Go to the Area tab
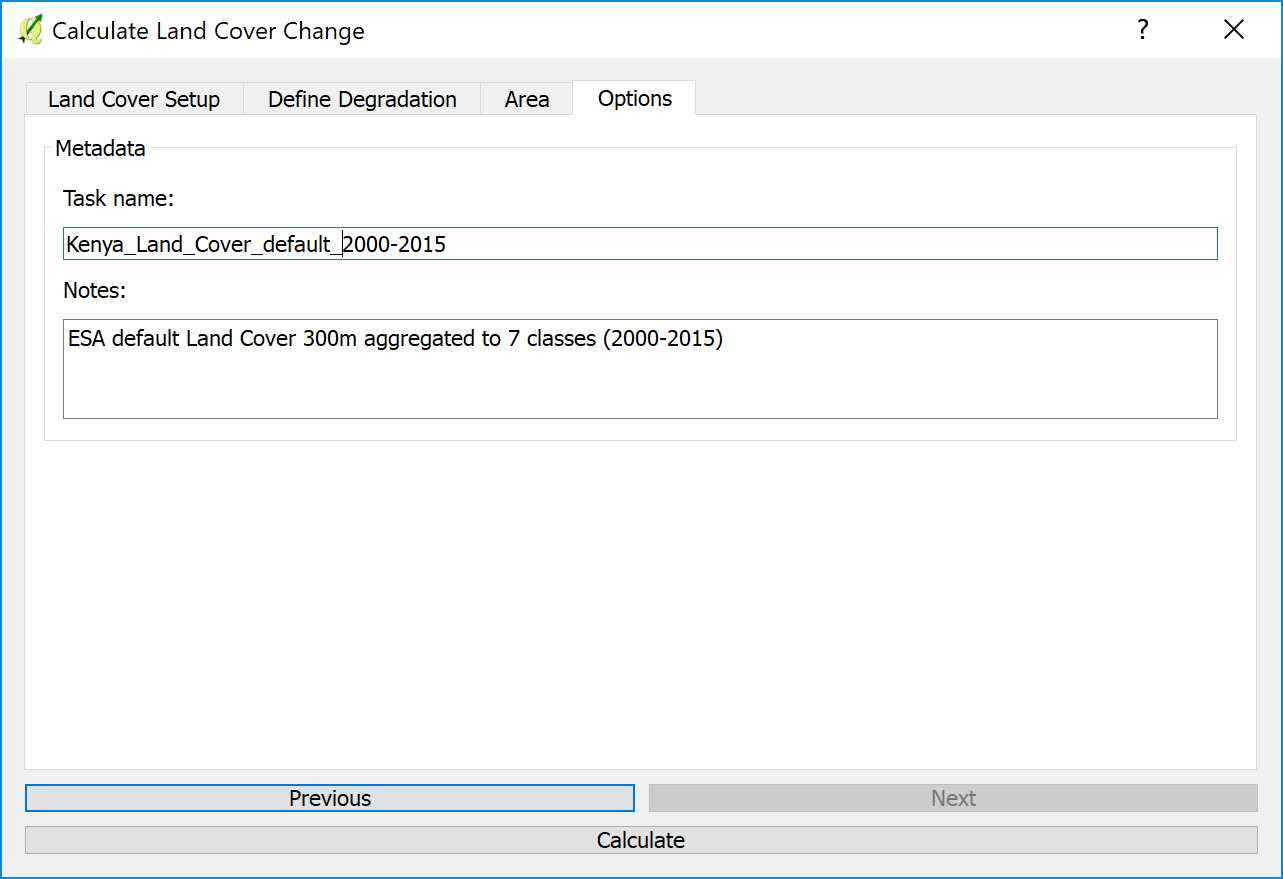The width and height of the screenshot is (1283, 879). 527,99
